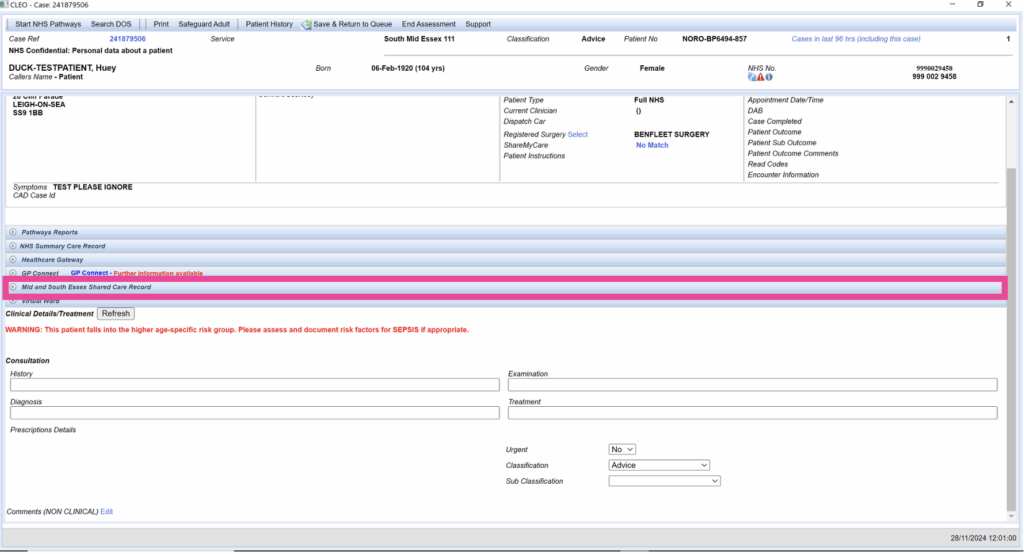
Task: Click the Cases in last 96 hrs link
Action: [x=856, y=39]
